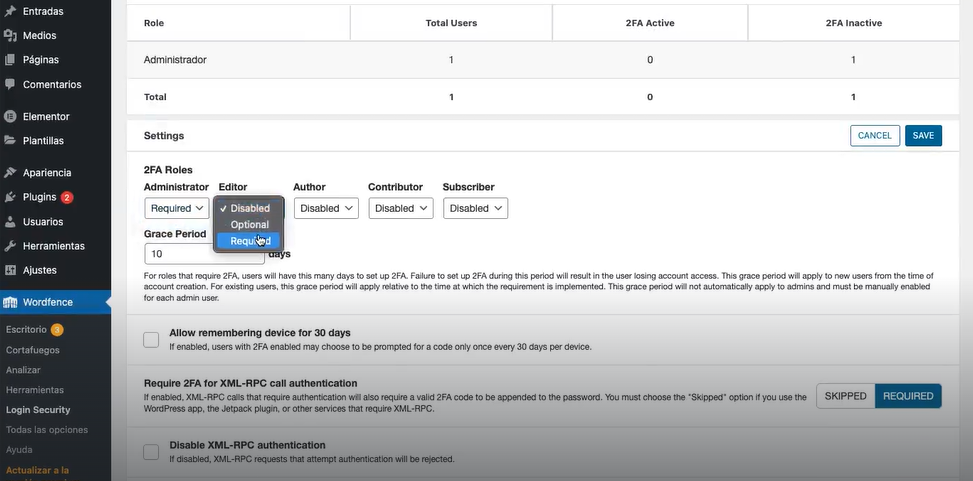Click the 2FA Roles heading
Image resolution: width=973 pixels, height=481 pixels.
click(168, 169)
